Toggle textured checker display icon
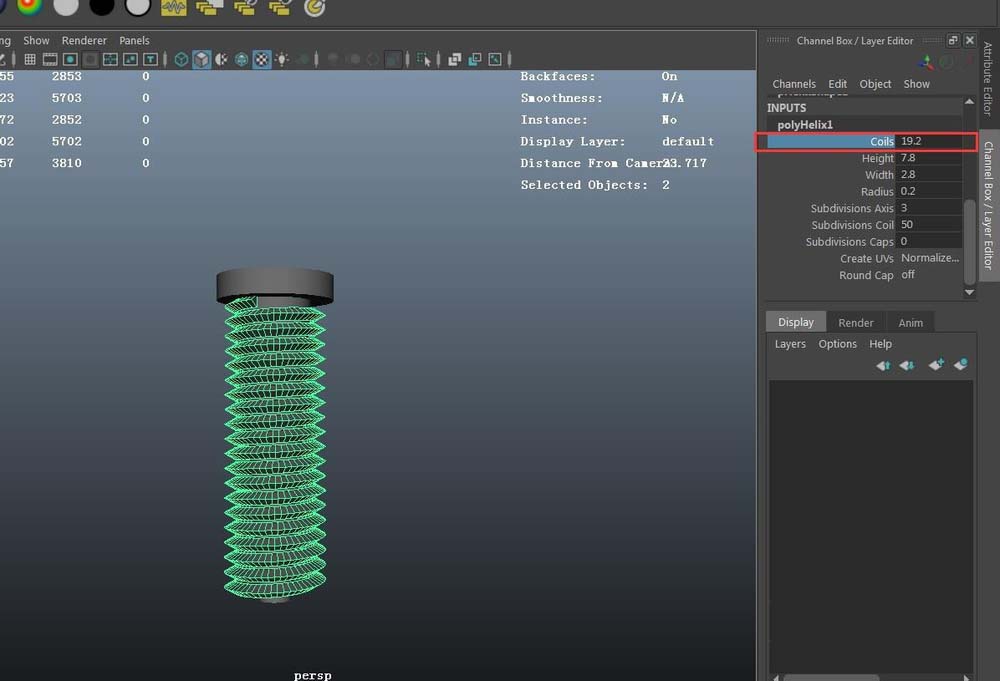The height and width of the screenshot is (681, 1000). point(261,59)
